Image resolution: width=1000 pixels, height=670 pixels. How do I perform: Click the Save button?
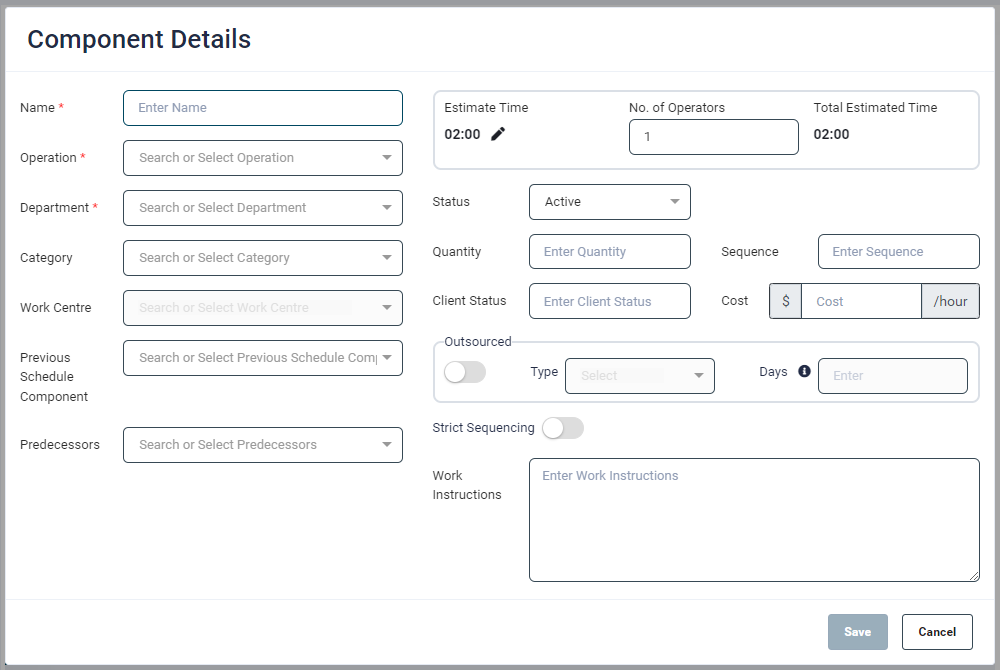coord(857,632)
